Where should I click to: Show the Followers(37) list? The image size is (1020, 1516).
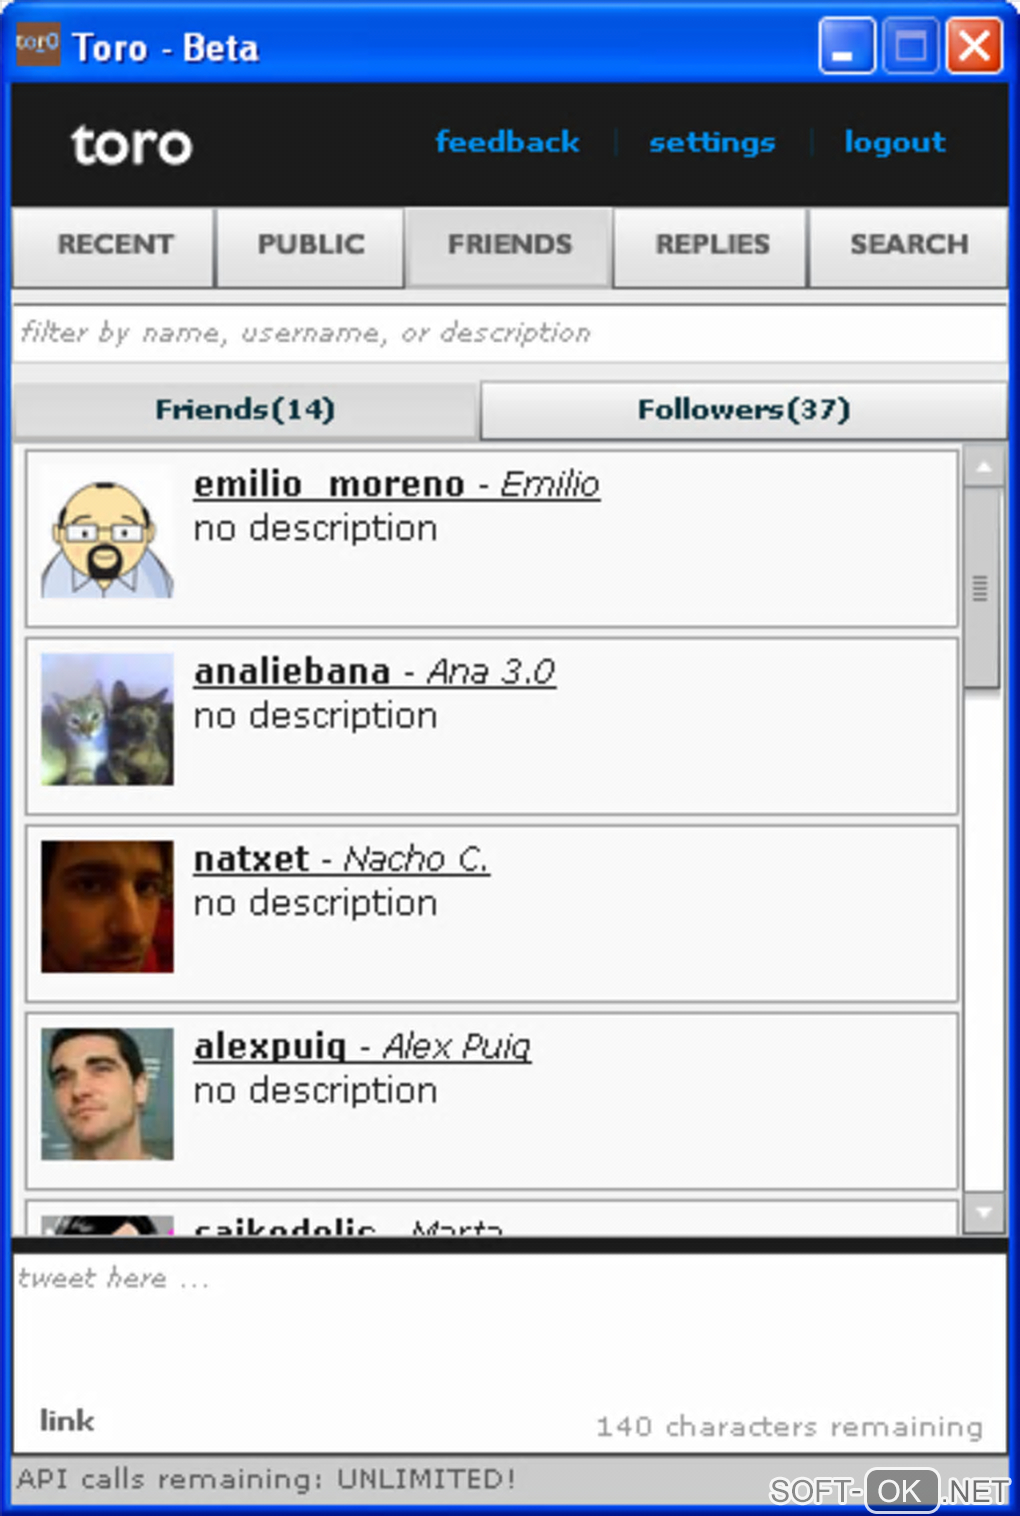point(743,410)
